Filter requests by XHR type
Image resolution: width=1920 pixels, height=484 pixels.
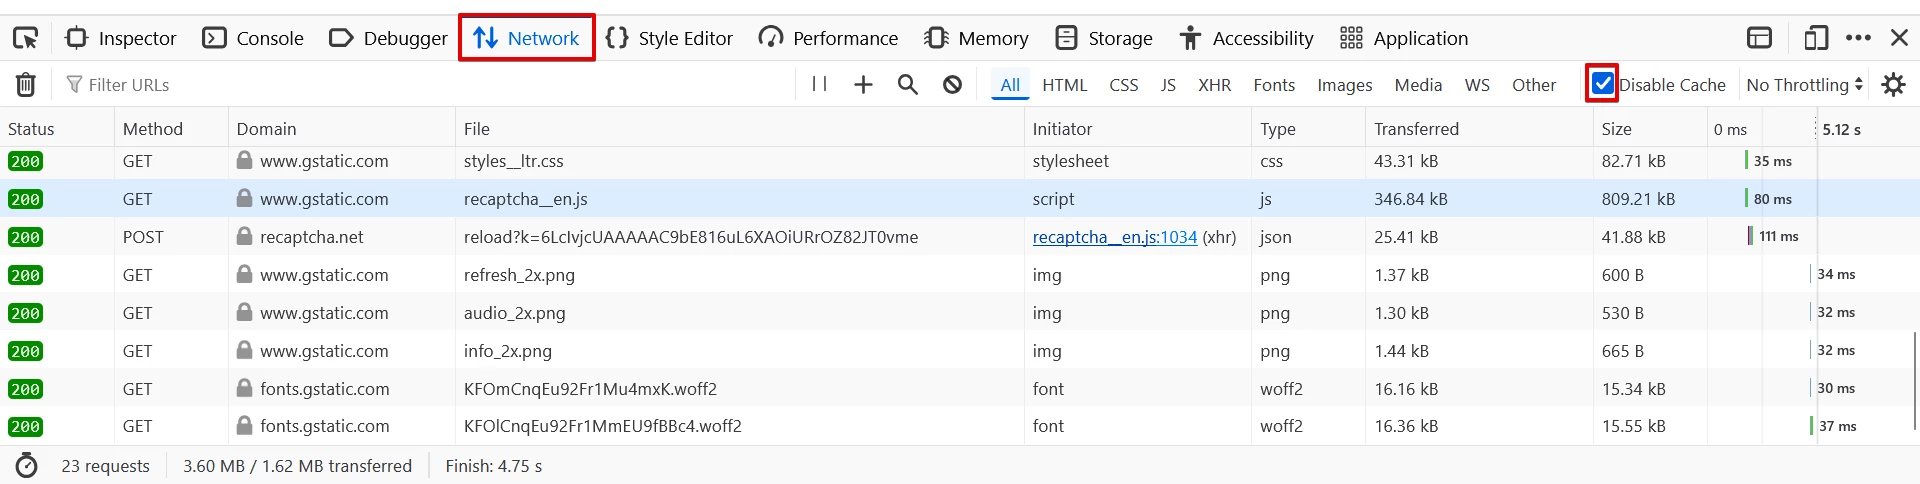[x=1214, y=85]
